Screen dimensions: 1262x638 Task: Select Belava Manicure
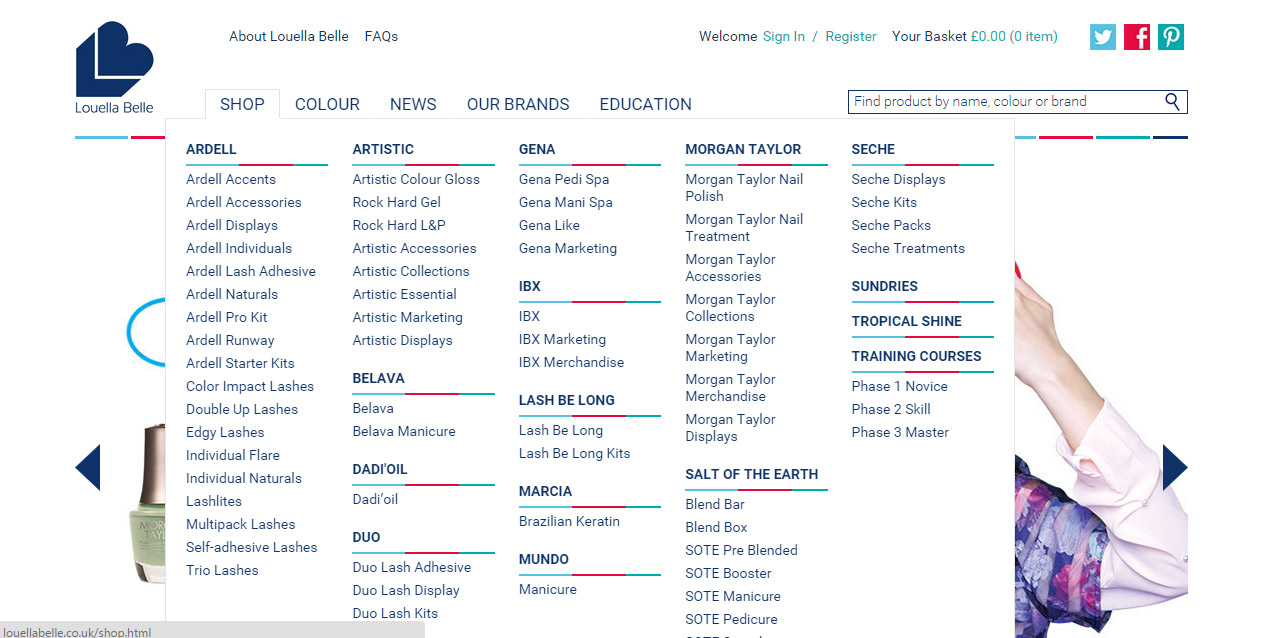coord(404,431)
